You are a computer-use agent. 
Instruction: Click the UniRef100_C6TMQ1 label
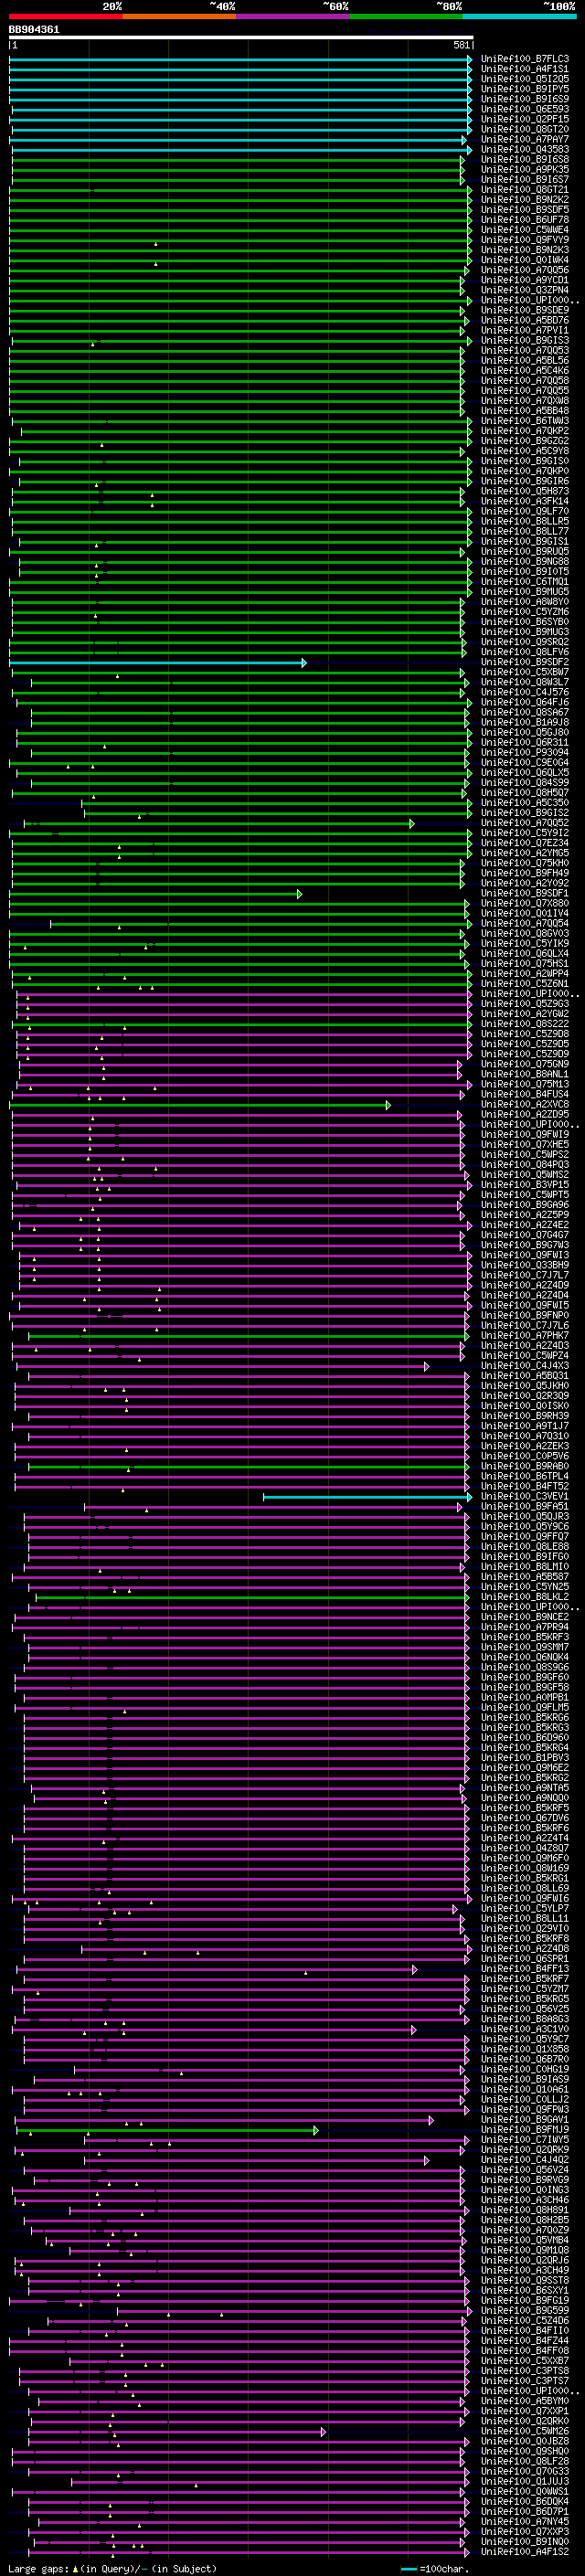525,582
